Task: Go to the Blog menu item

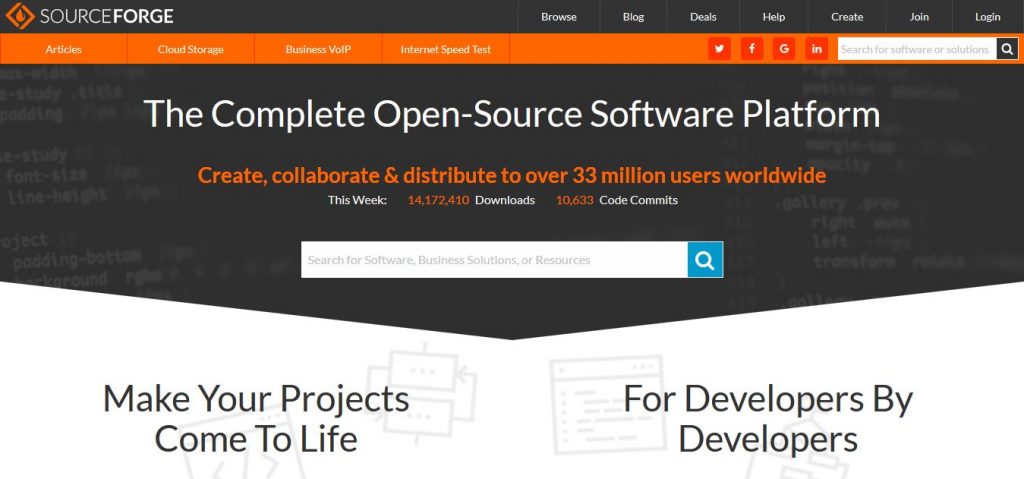Action: (633, 17)
